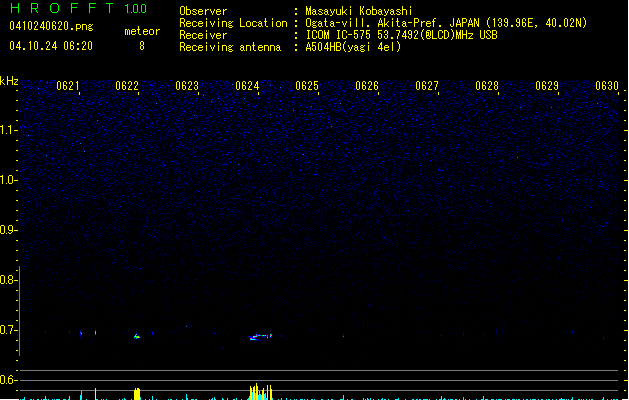629x400 pixels.
Task: Click the Observer label
Action: 203,11
